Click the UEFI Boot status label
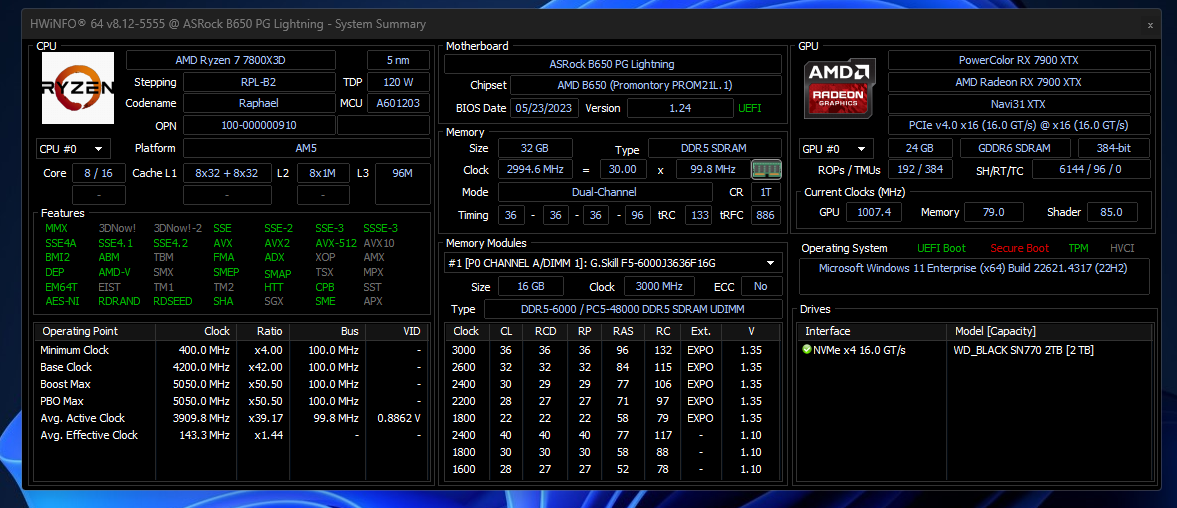 pos(941,248)
